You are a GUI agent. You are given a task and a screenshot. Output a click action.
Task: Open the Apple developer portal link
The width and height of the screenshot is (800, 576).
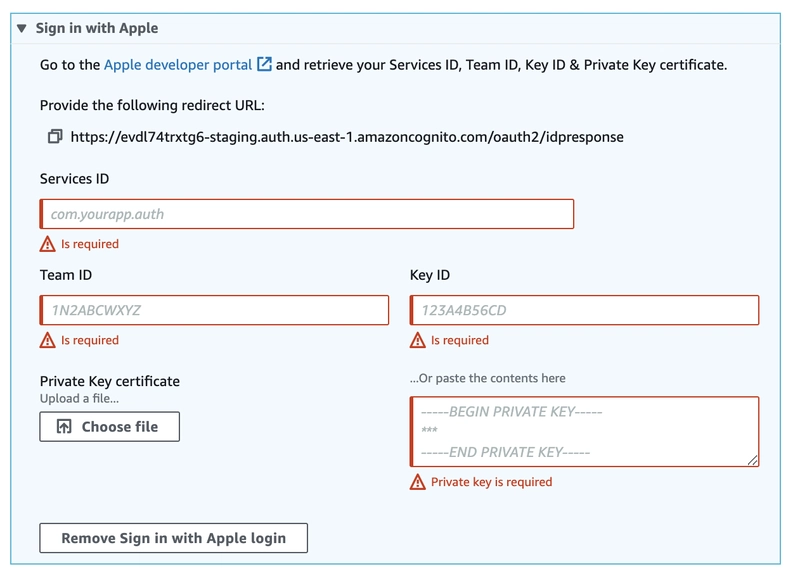[178, 65]
